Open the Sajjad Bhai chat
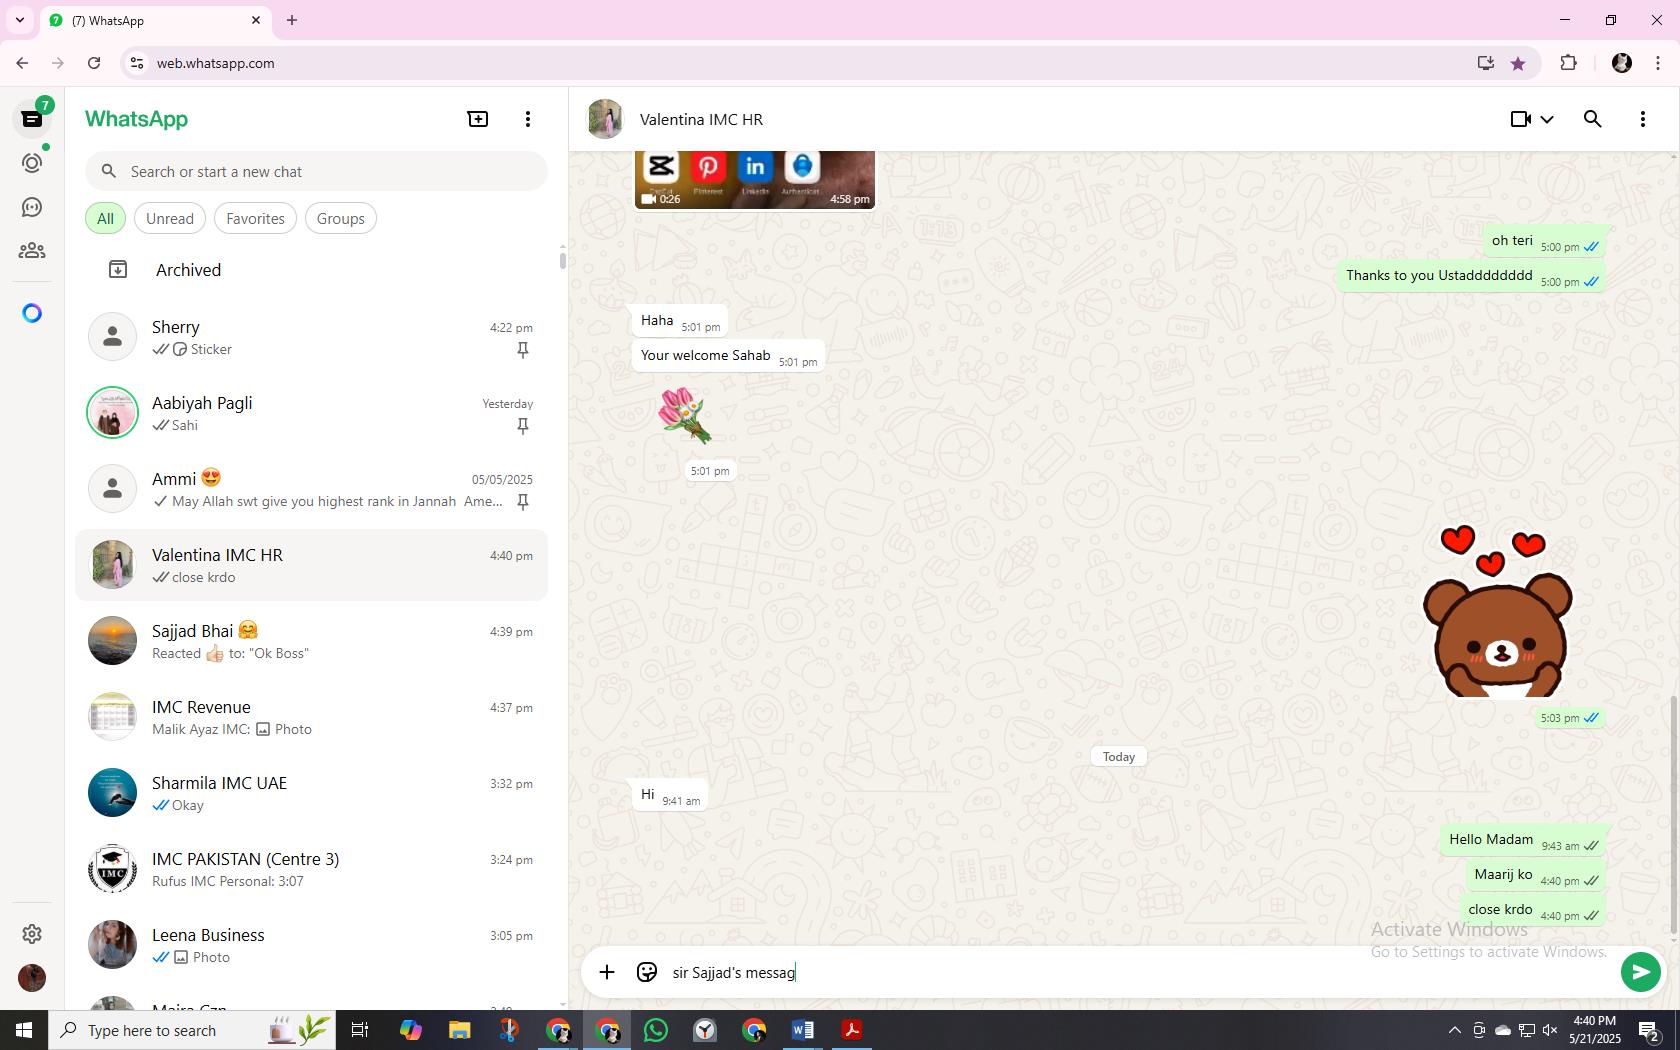Screen dimensions: 1680x1050 point(311,641)
